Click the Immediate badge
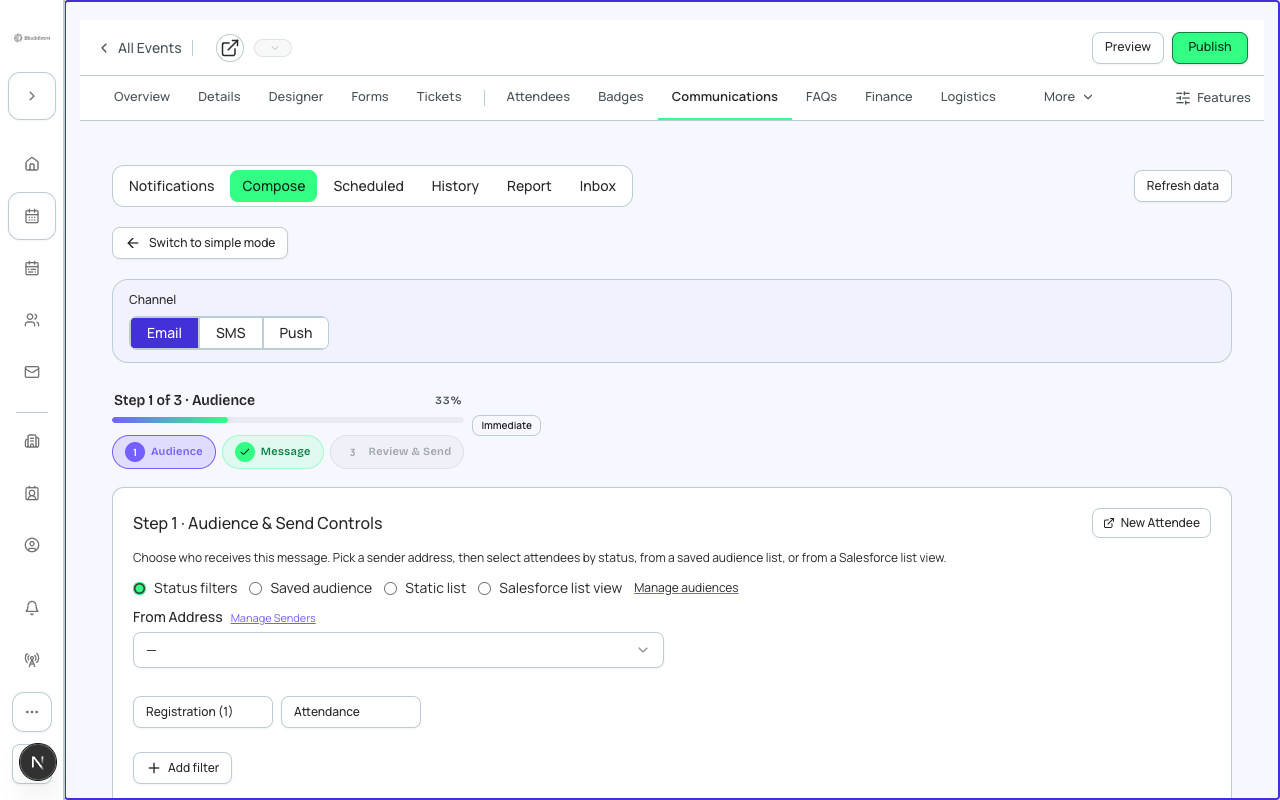Viewport: 1280px width, 800px height. [x=506, y=426]
